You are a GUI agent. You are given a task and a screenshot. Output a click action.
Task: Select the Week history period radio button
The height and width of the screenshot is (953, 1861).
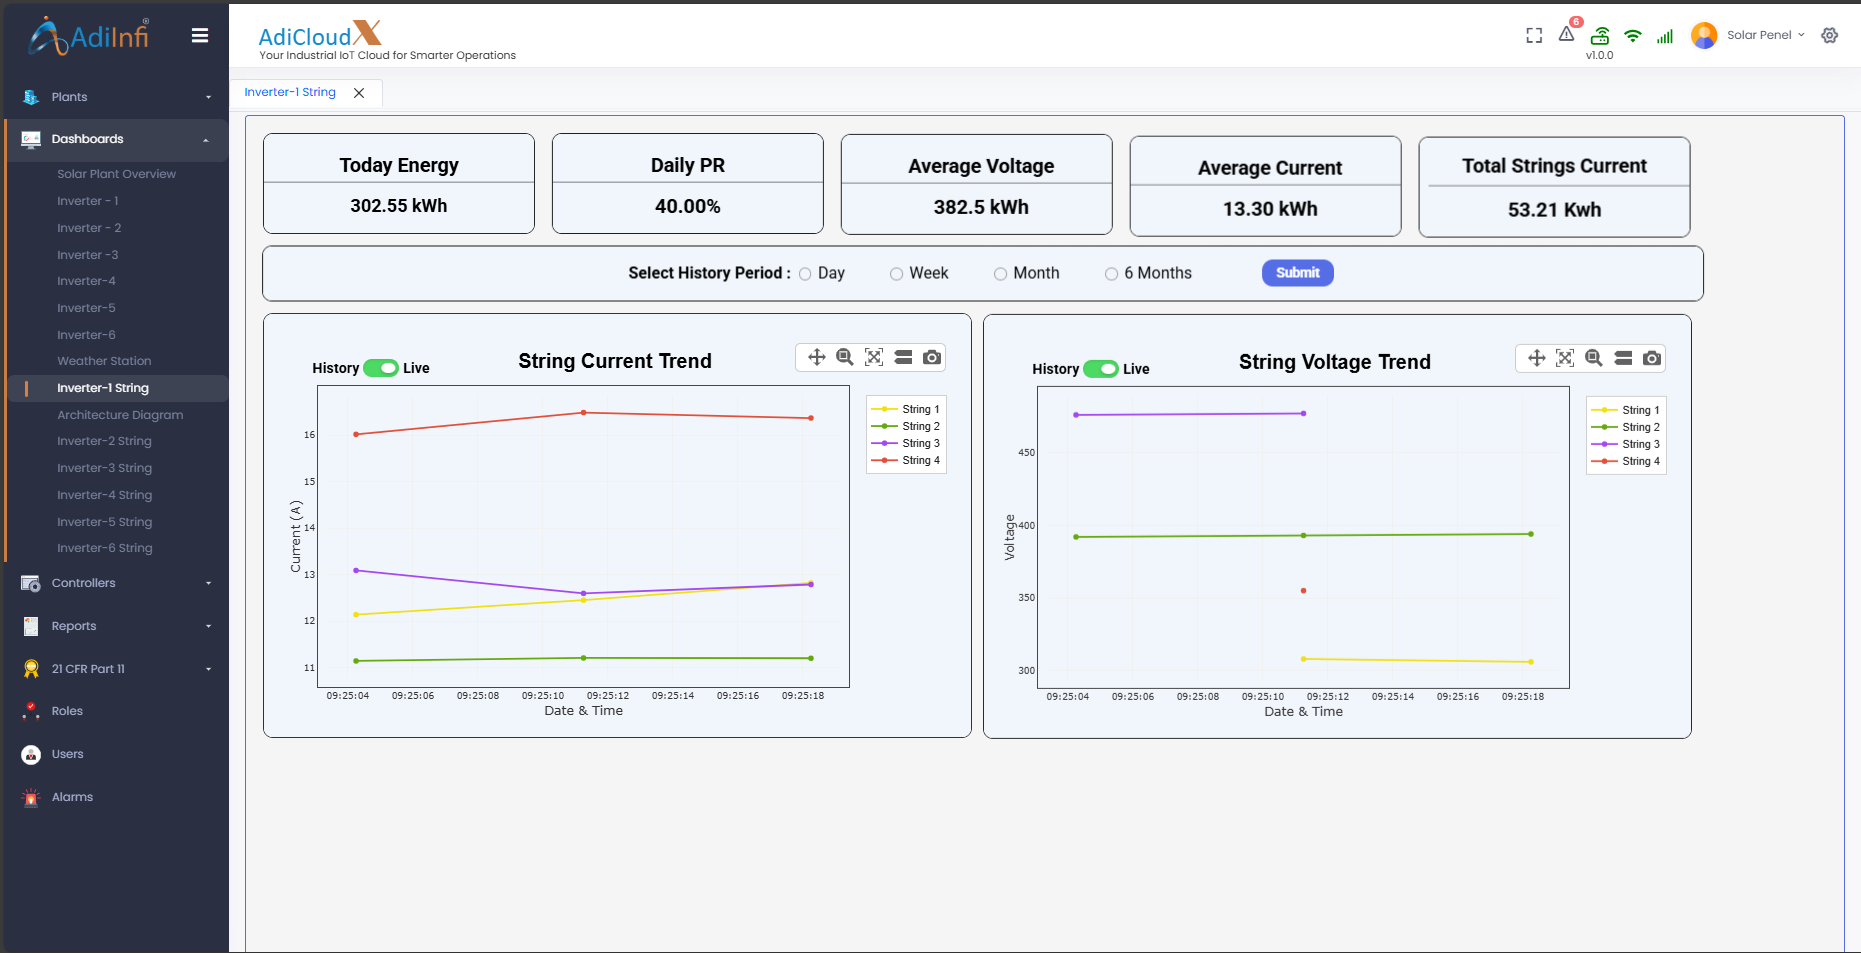896,274
